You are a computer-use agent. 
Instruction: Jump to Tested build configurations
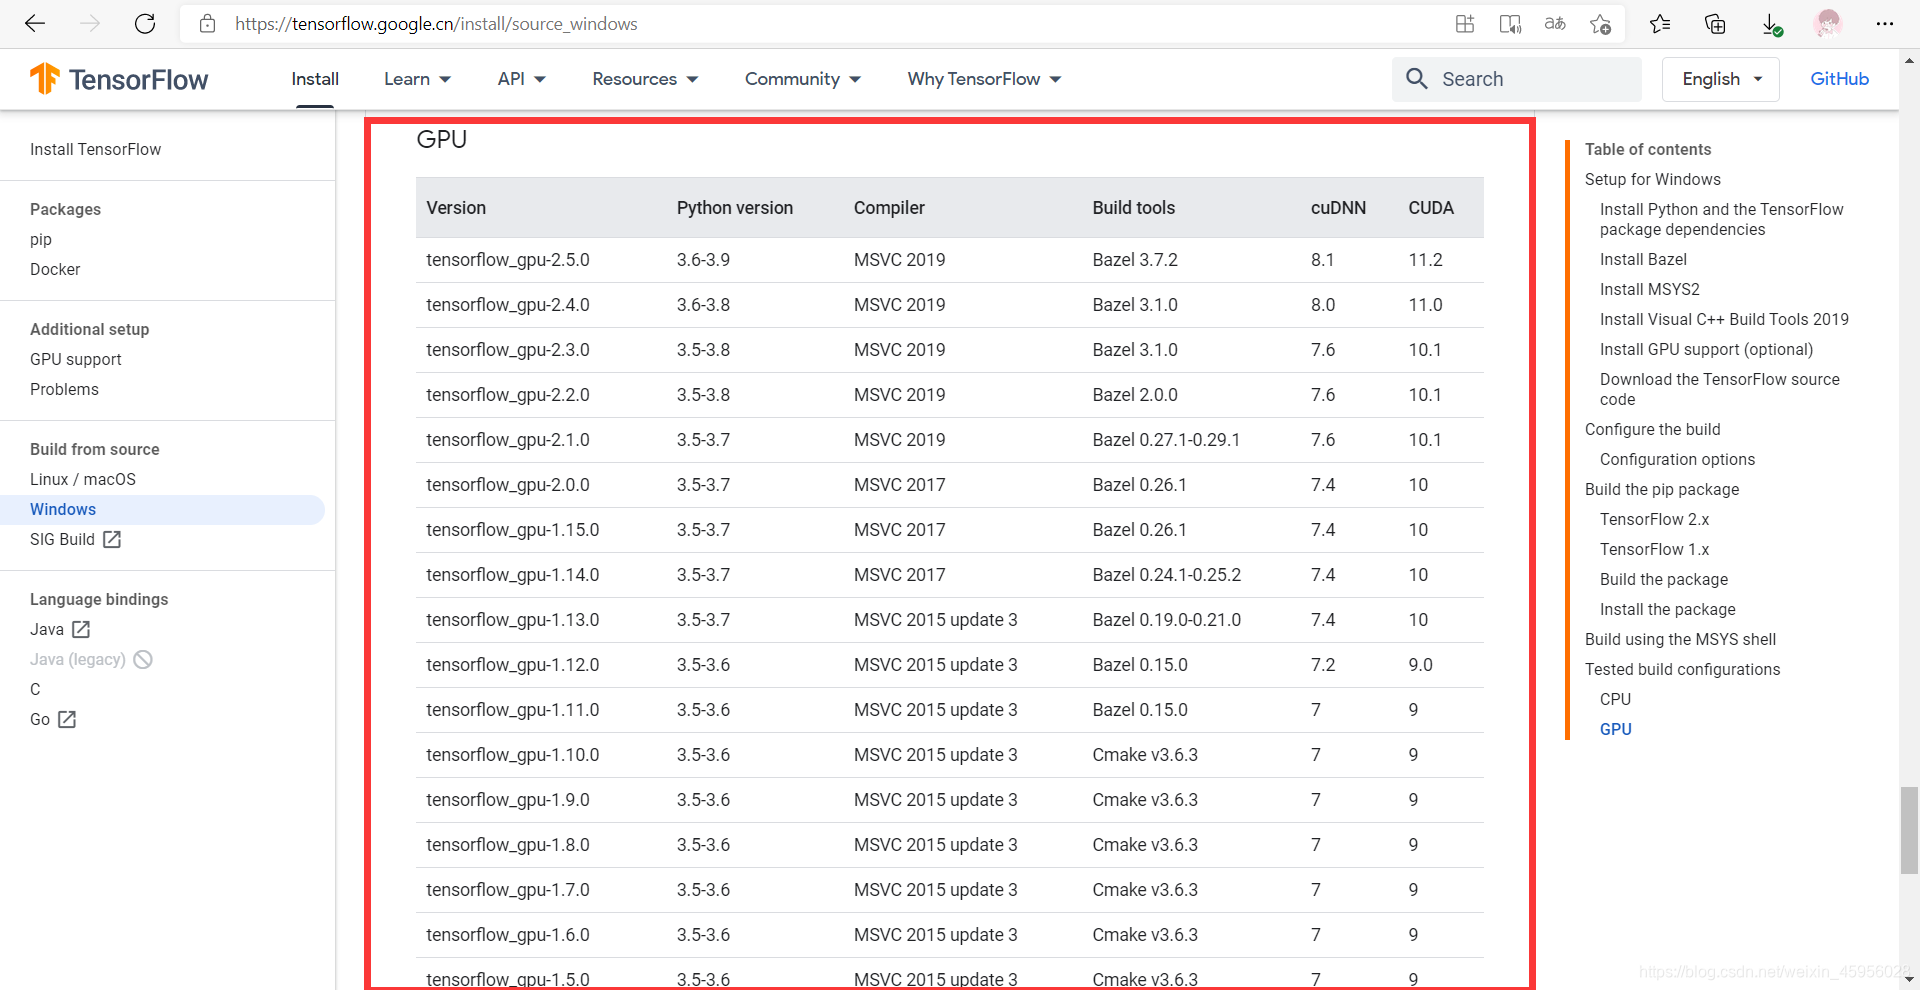(1682, 669)
